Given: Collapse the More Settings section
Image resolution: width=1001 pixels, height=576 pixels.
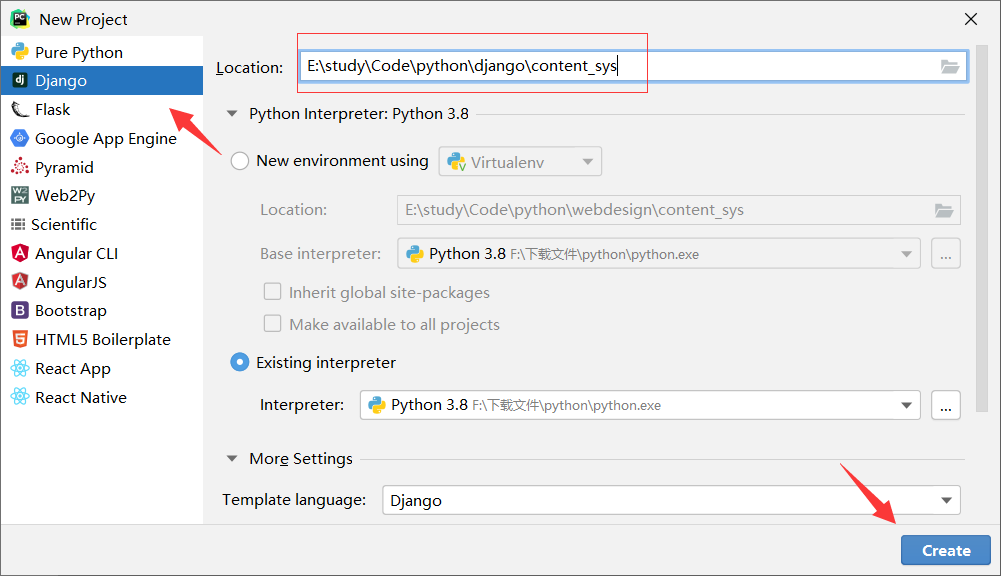Looking at the screenshot, I should pyautogui.click(x=232, y=459).
